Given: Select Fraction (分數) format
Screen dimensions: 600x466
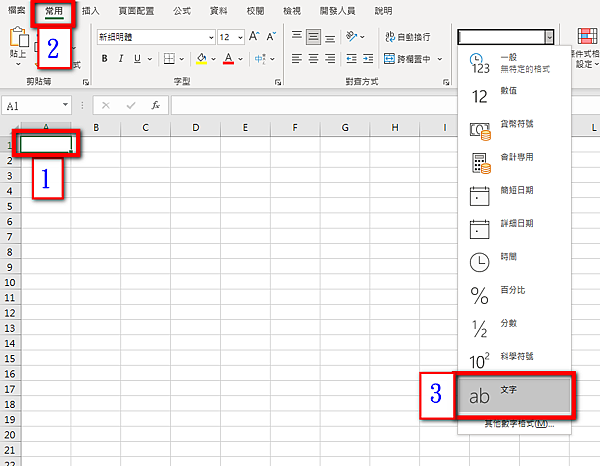Looking at the screenshot, I should [x=514, y=329].
